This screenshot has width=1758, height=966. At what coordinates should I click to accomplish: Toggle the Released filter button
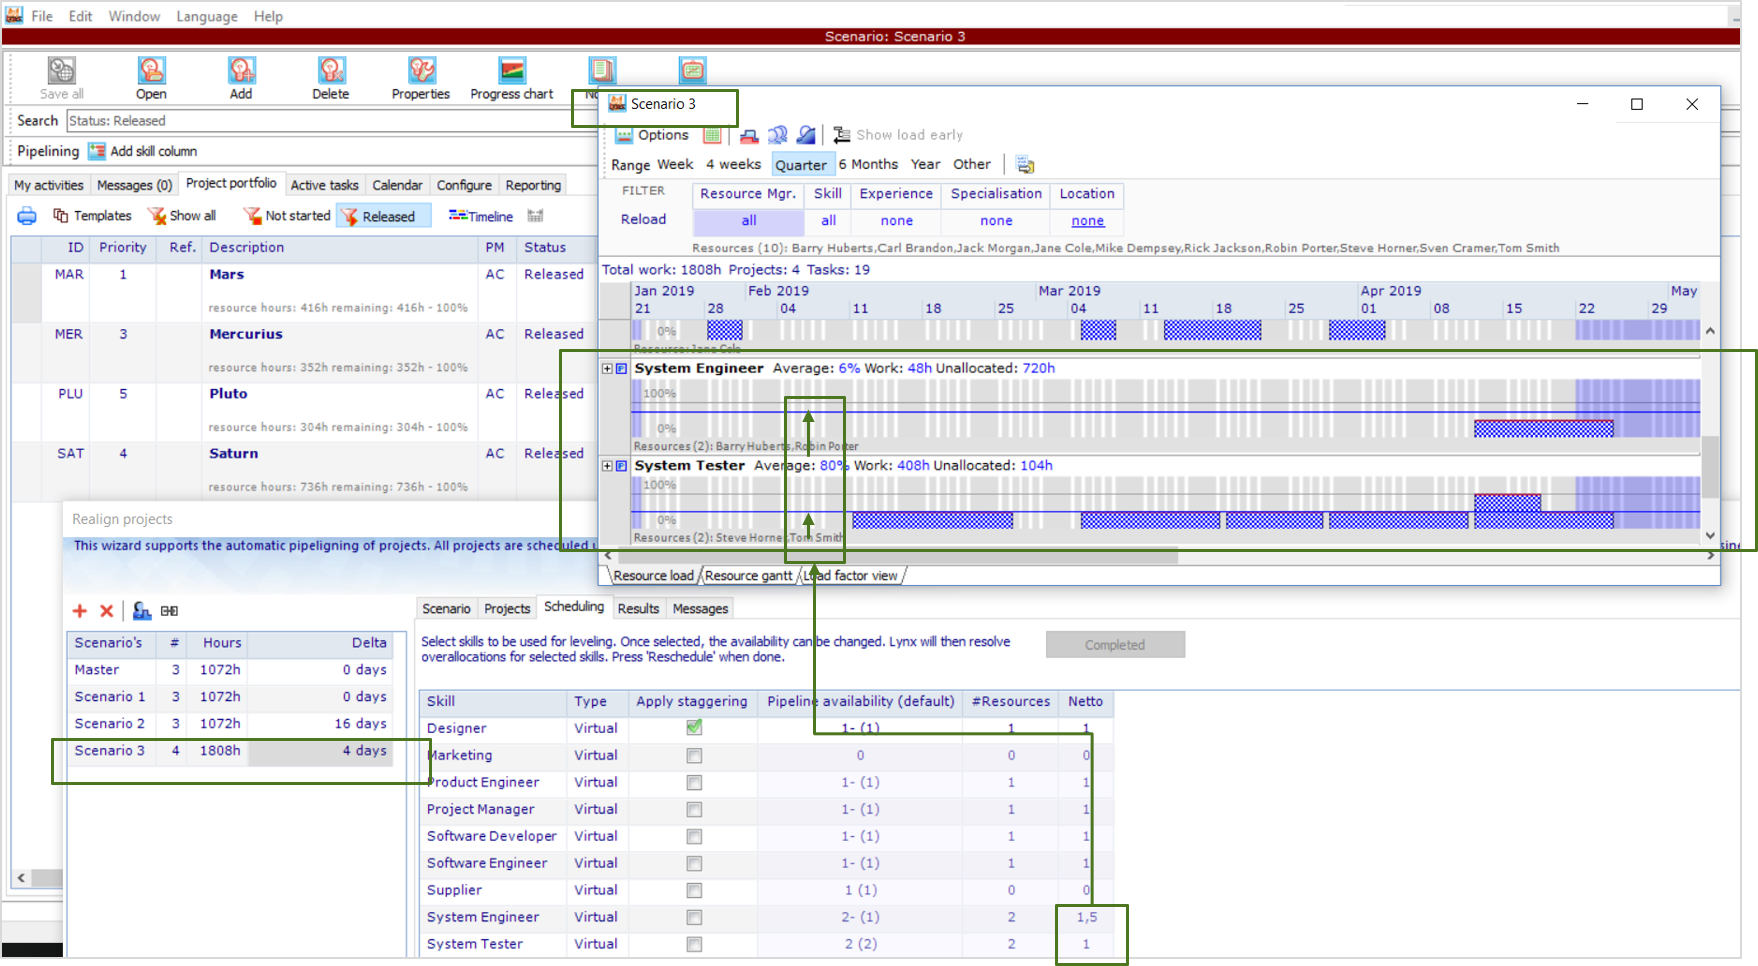click(x=383, y=216)
